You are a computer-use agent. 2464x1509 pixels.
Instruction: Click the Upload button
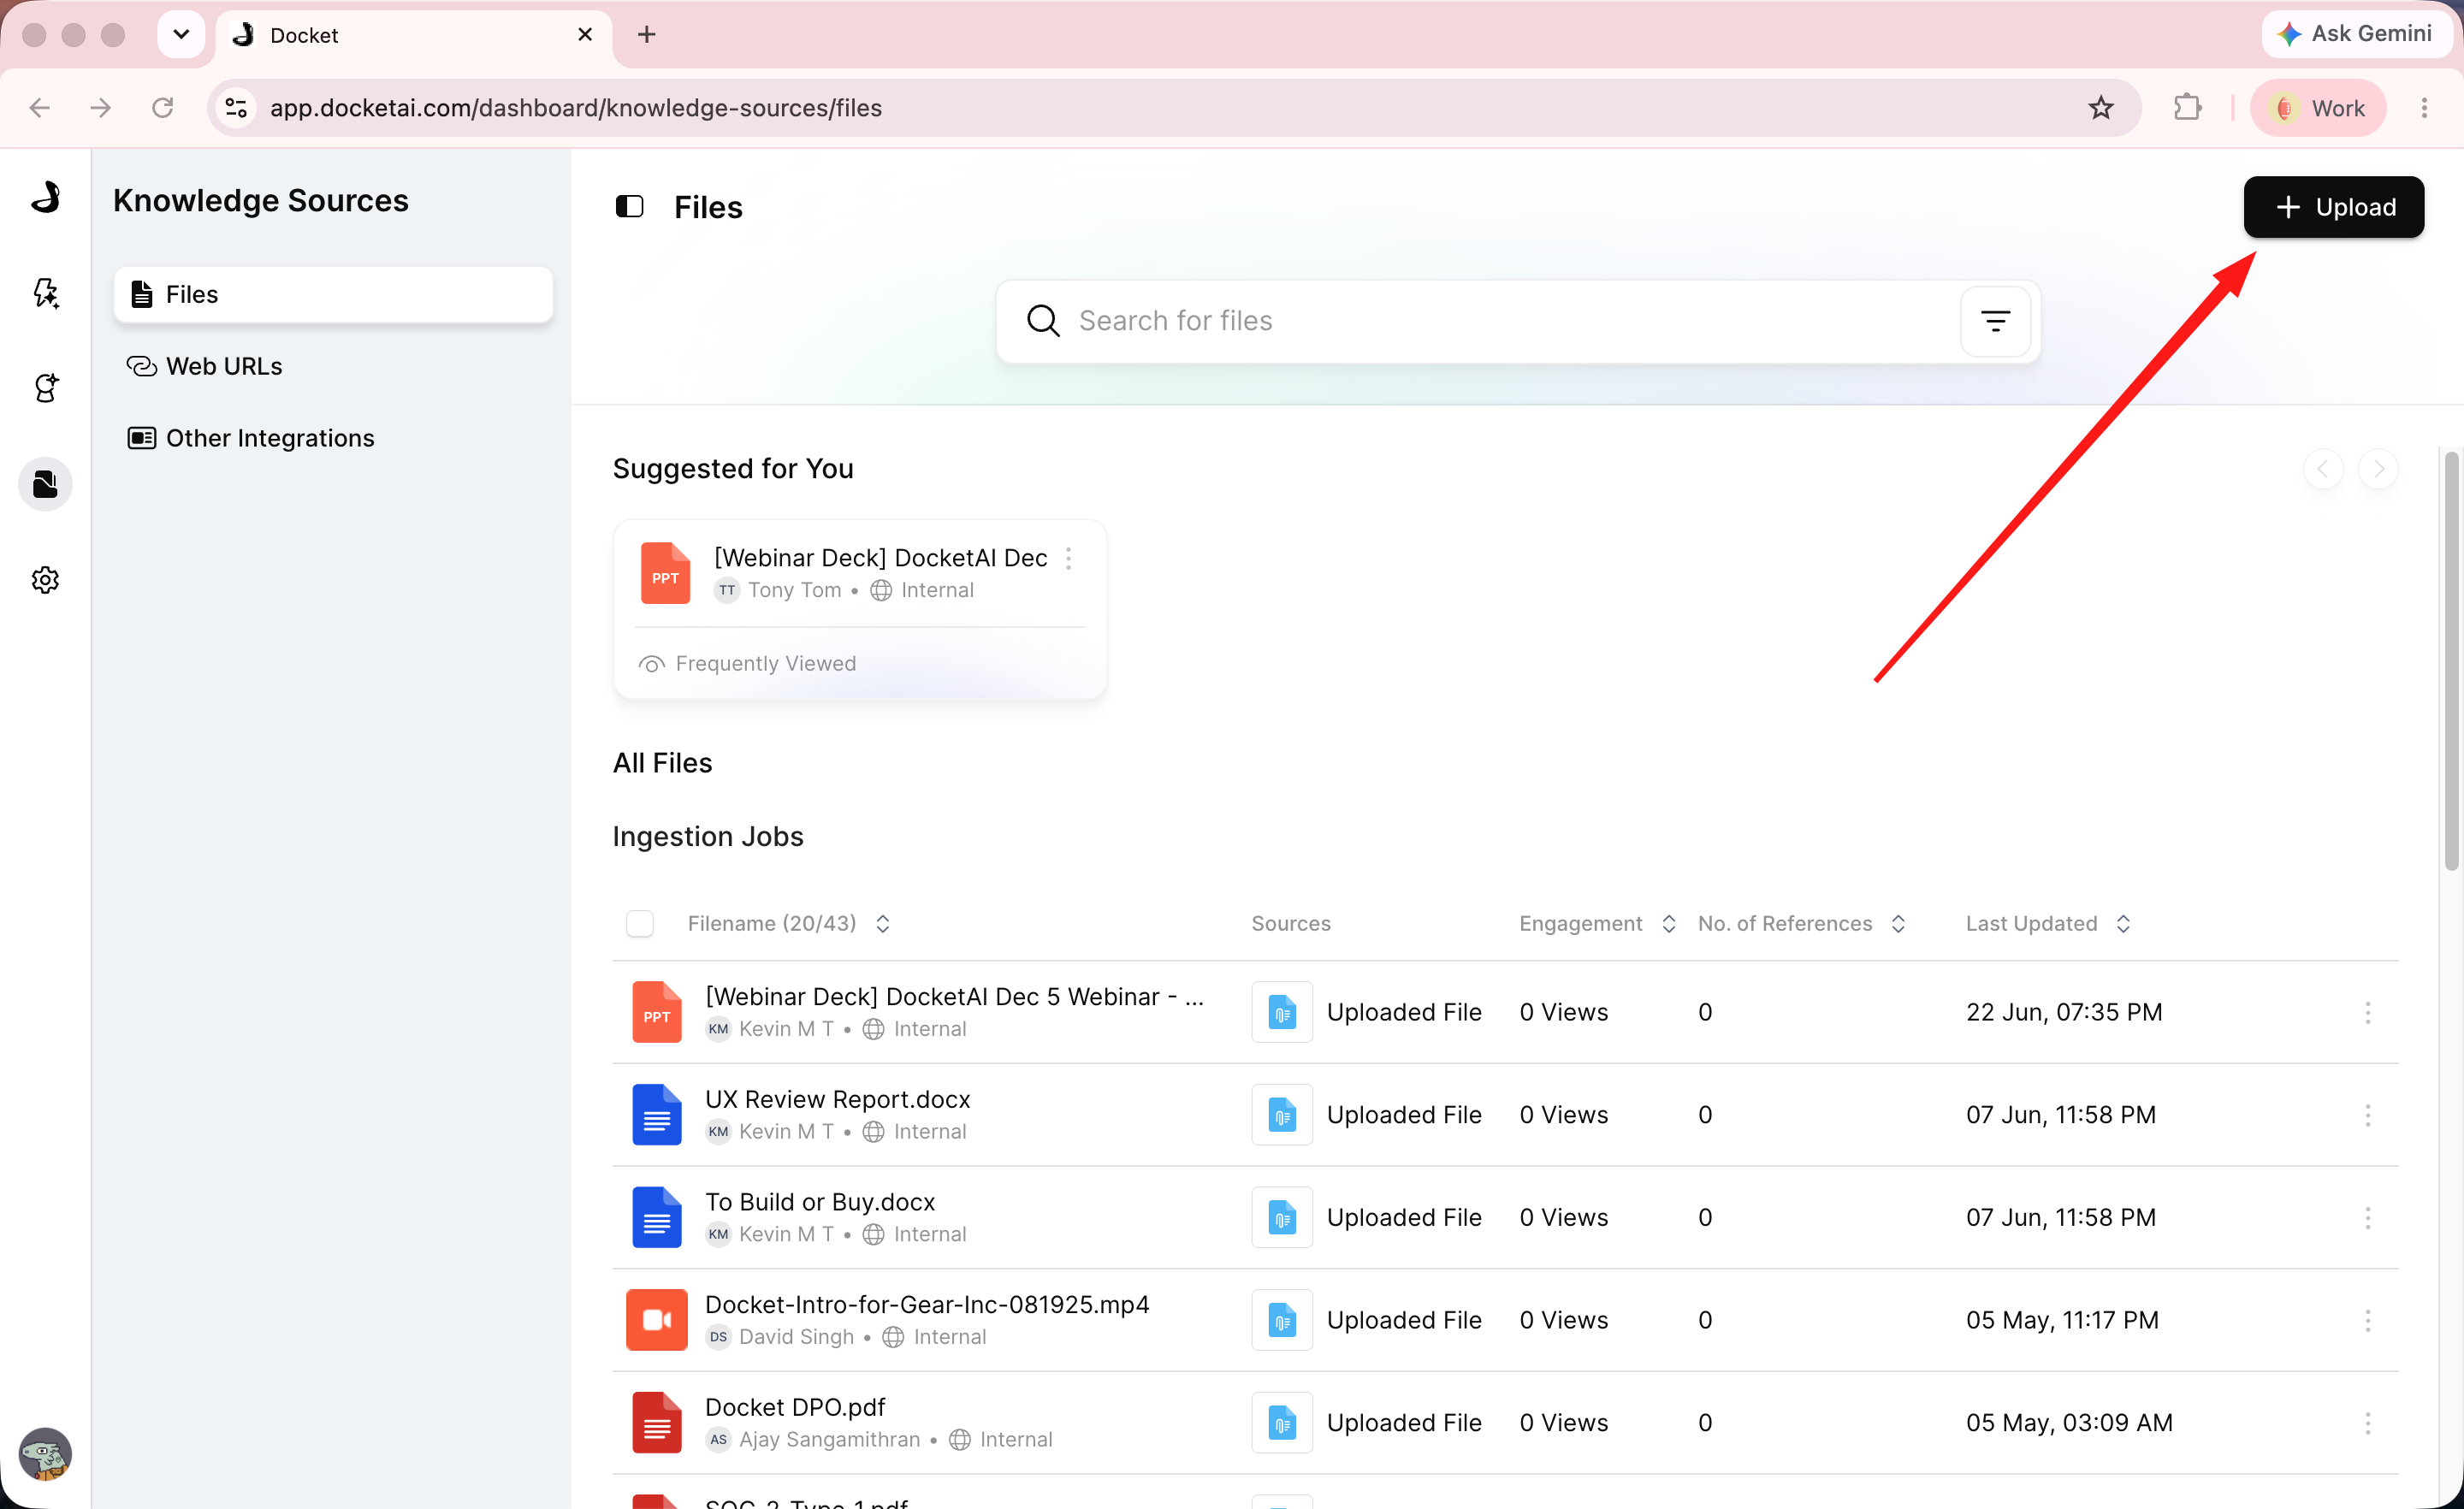2333,207
